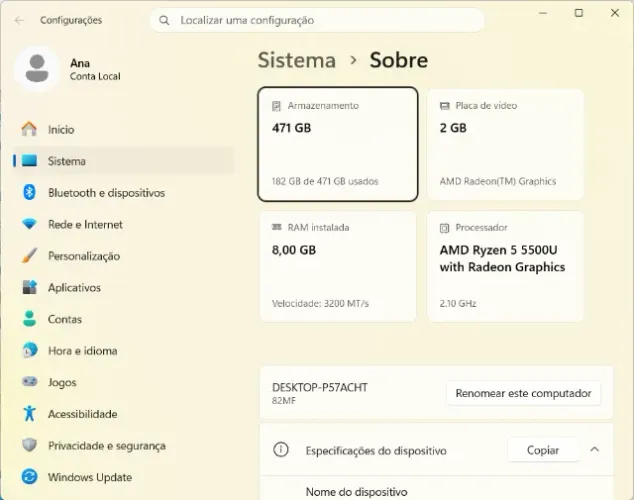Click the back arrow icon

[x=19, y=20]
